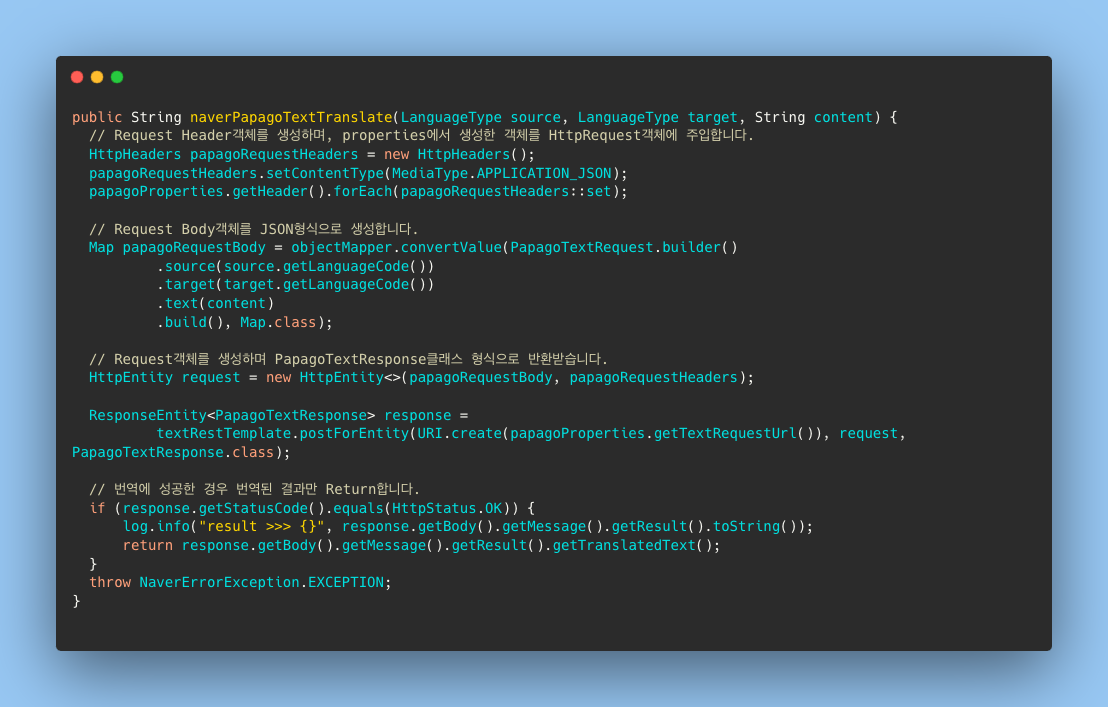The image size is (1108, 707).
Task: Click the method name naverPapagoTextTranslate
Action: tap(291, 117)
